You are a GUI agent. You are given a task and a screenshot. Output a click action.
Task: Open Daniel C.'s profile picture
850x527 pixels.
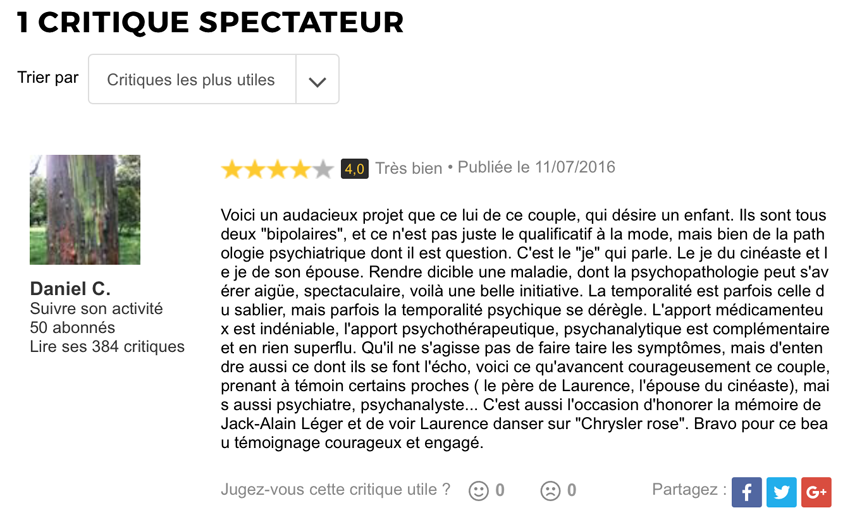click(85, 210)
